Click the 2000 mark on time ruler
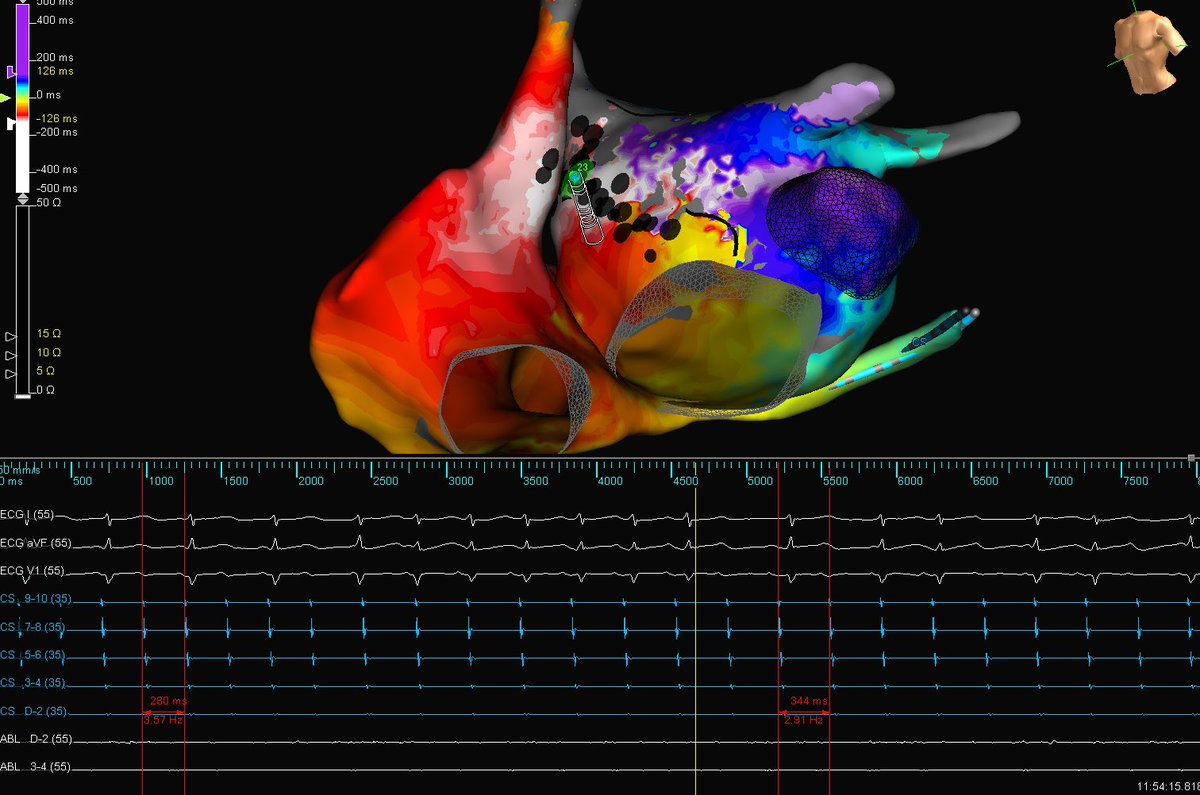The width and height of the screenshot is (1200, 795). coord(311,482)
